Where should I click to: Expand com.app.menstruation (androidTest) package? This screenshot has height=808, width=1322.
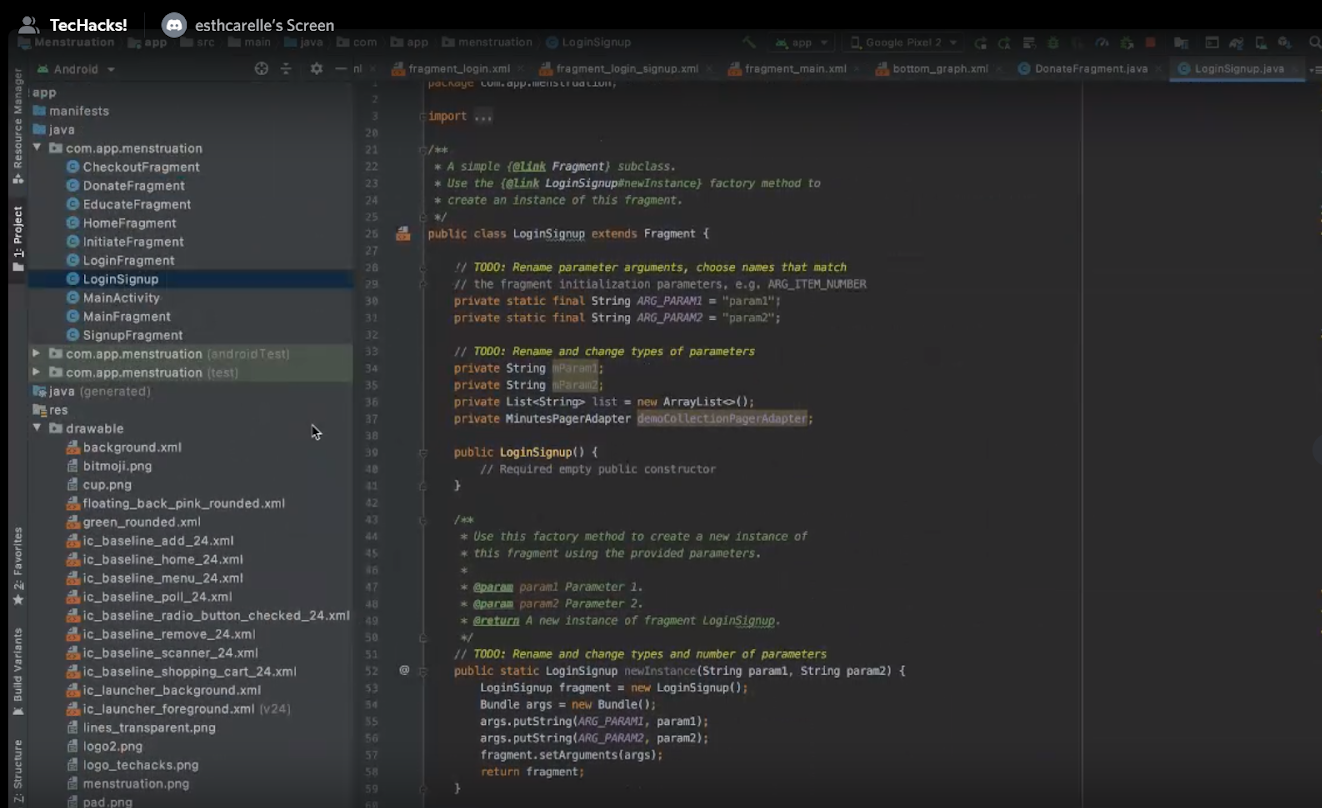pos(37,354)
